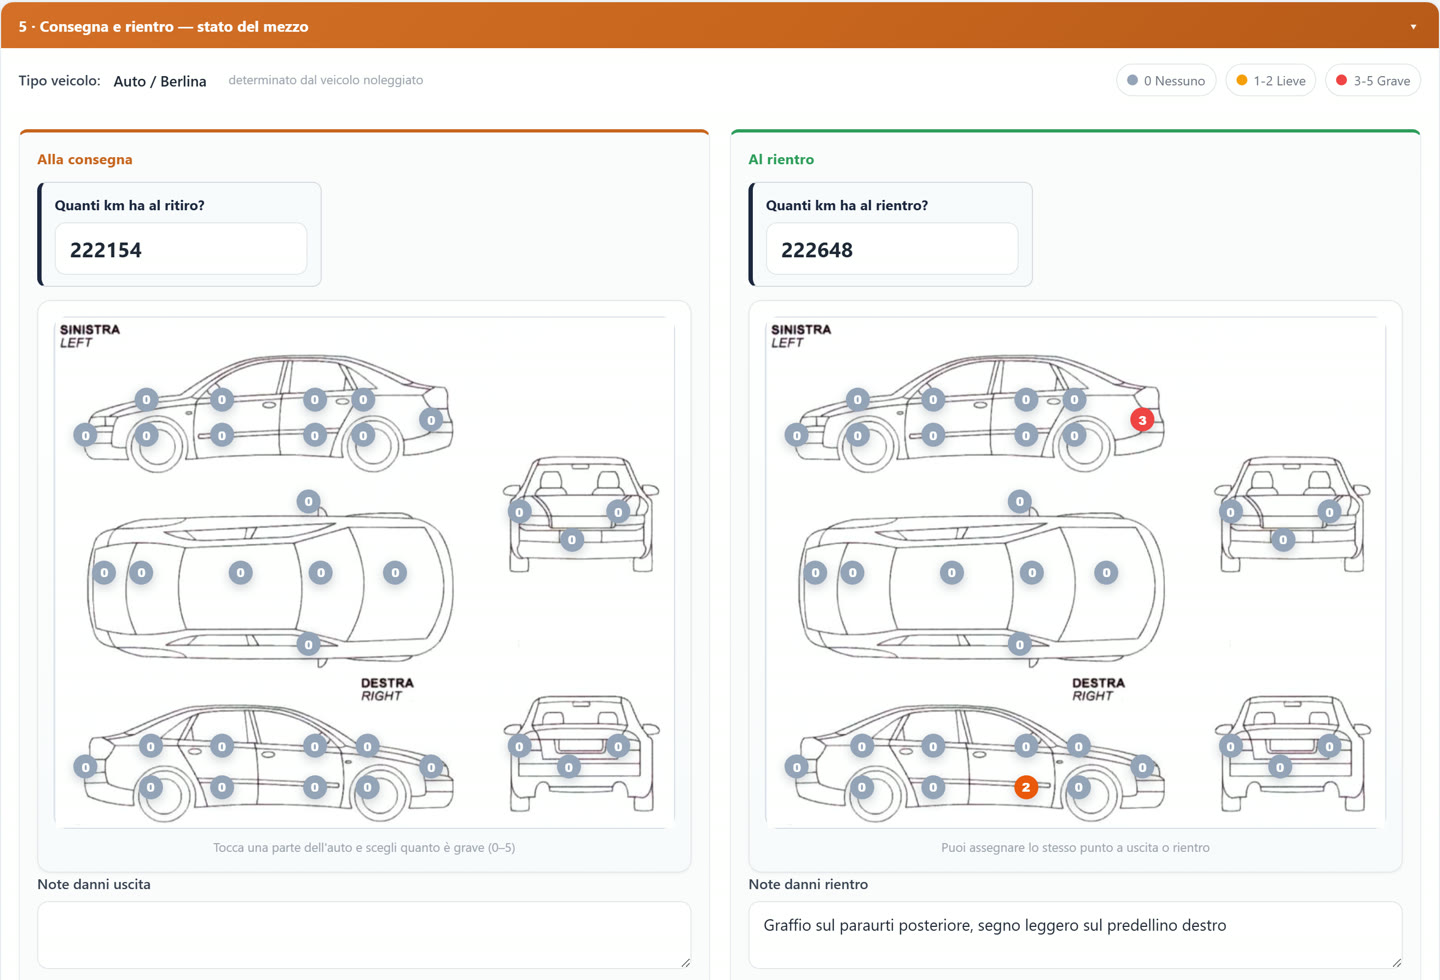Focus the km al rientro field 222648
Image resolution: width=1440 pixels, height=980 pixels.
click(891, 249)
